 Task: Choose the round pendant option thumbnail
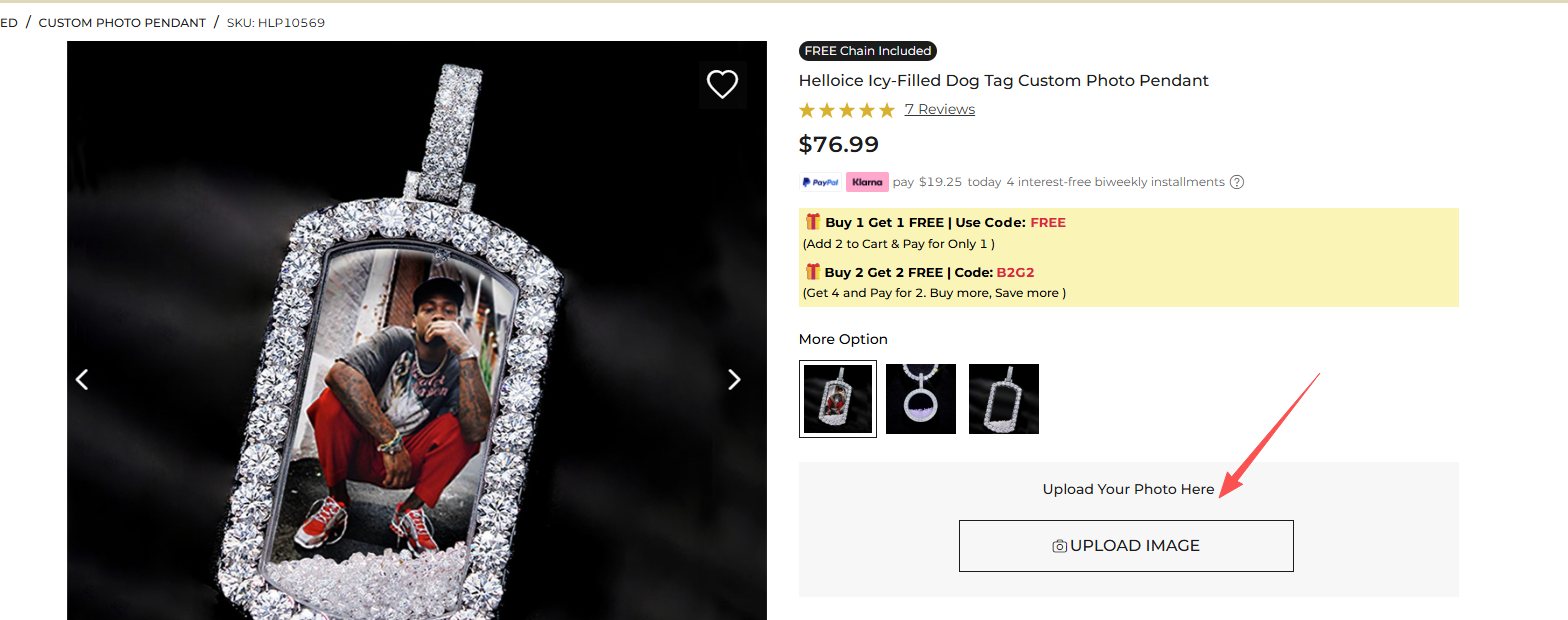(921, 399)
